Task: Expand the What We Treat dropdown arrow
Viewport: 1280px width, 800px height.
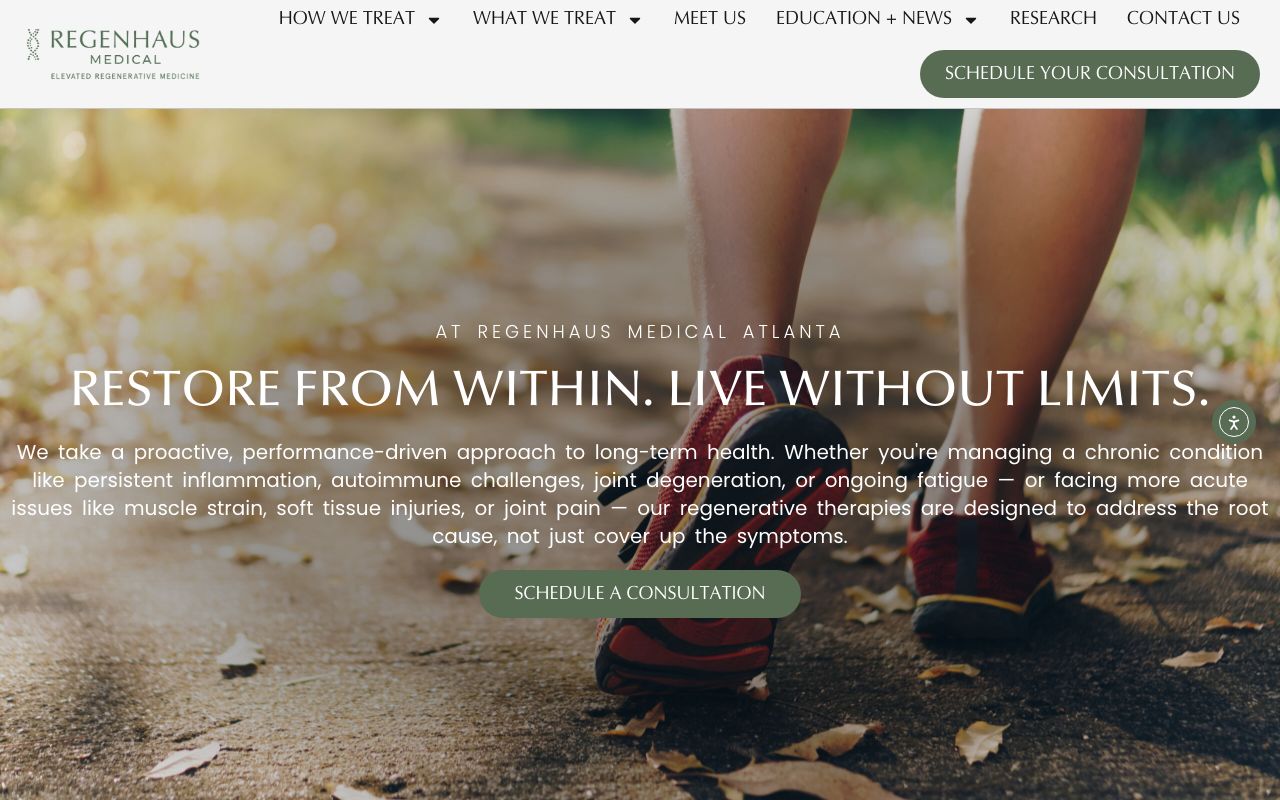Action: tap(635, 19)
